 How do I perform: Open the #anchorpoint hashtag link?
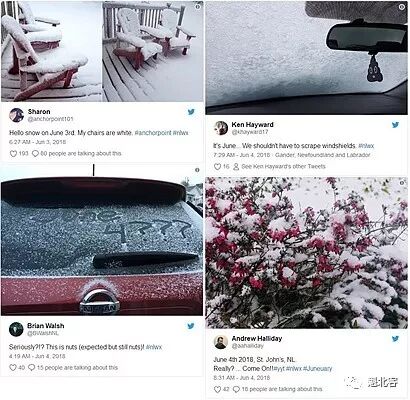[153, 133]
